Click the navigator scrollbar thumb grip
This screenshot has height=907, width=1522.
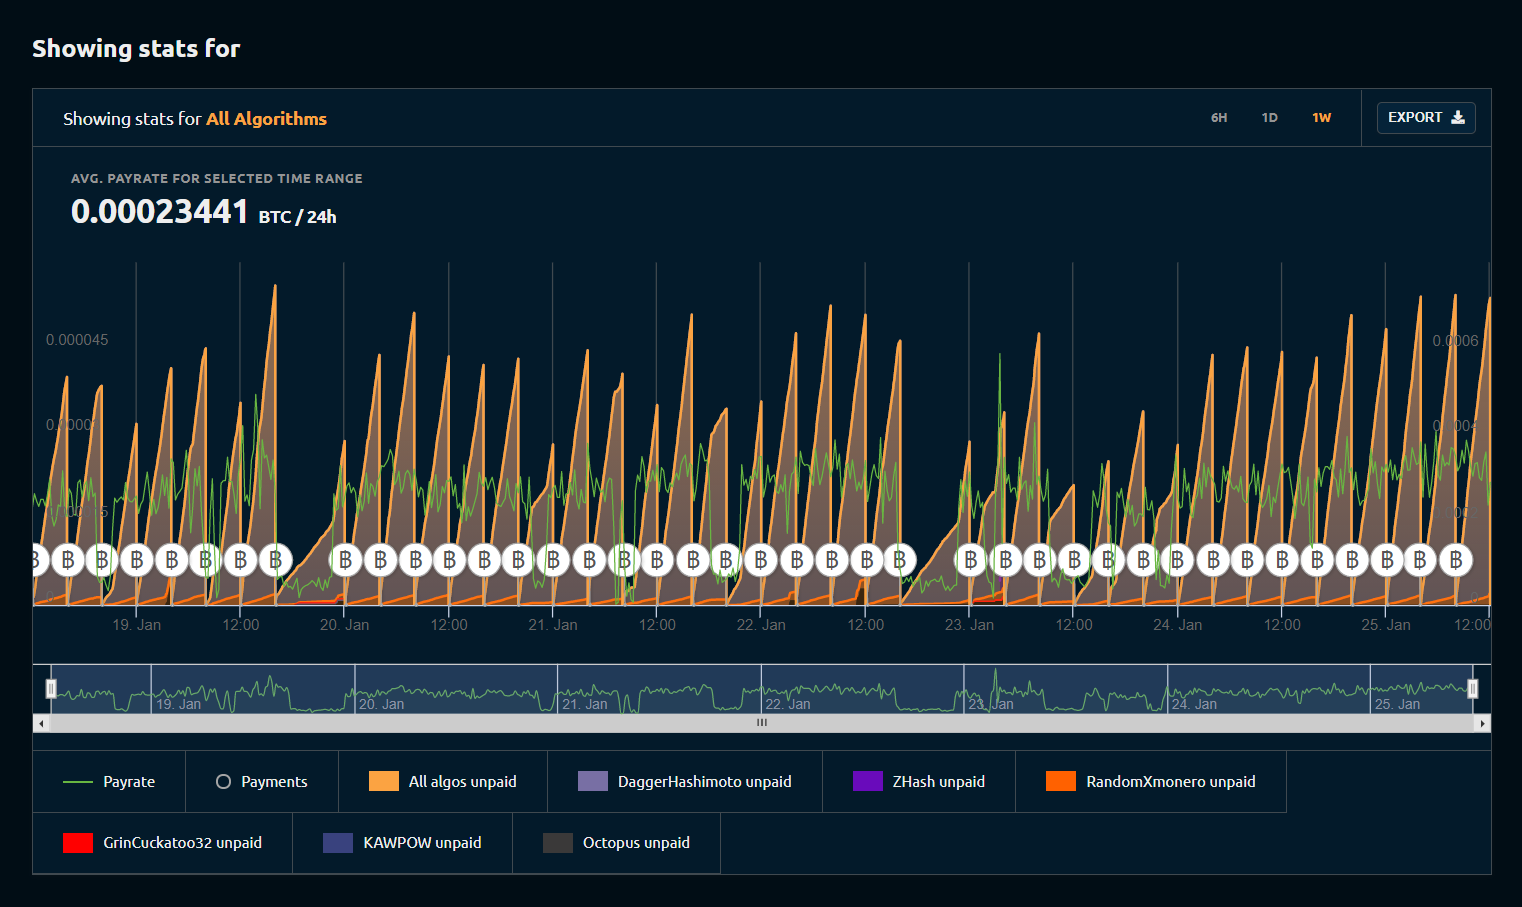tap(762, 723)
